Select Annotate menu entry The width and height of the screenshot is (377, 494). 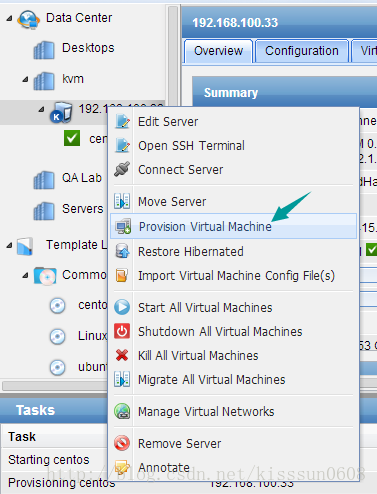click(234, 468)
